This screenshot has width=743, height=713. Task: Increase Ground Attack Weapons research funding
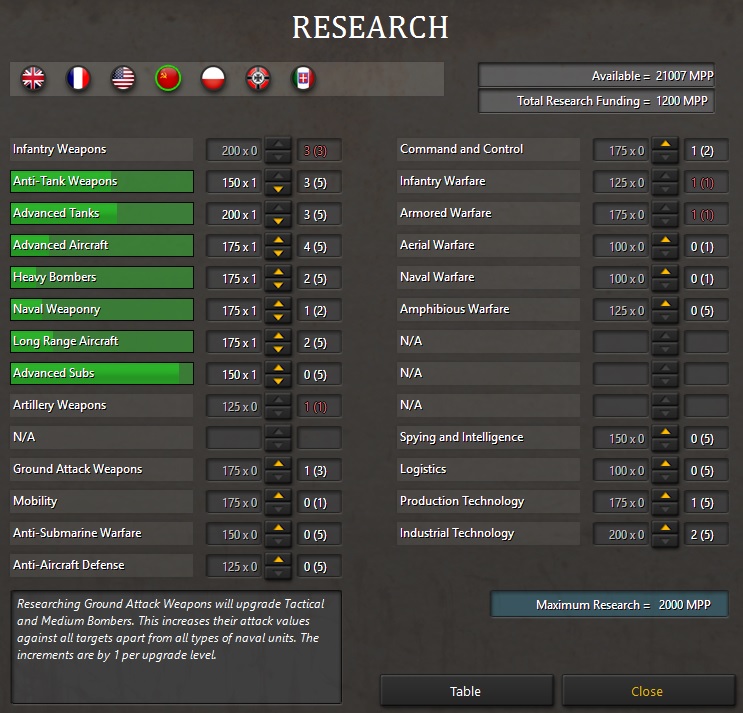(279, 464)
